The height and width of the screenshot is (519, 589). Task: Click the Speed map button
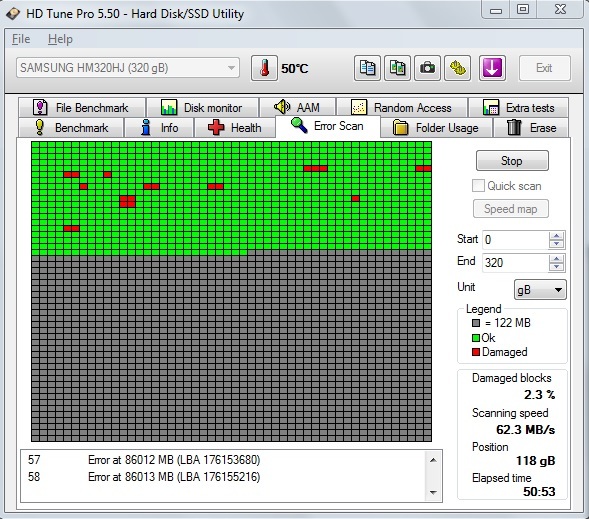tap(510, 208)
